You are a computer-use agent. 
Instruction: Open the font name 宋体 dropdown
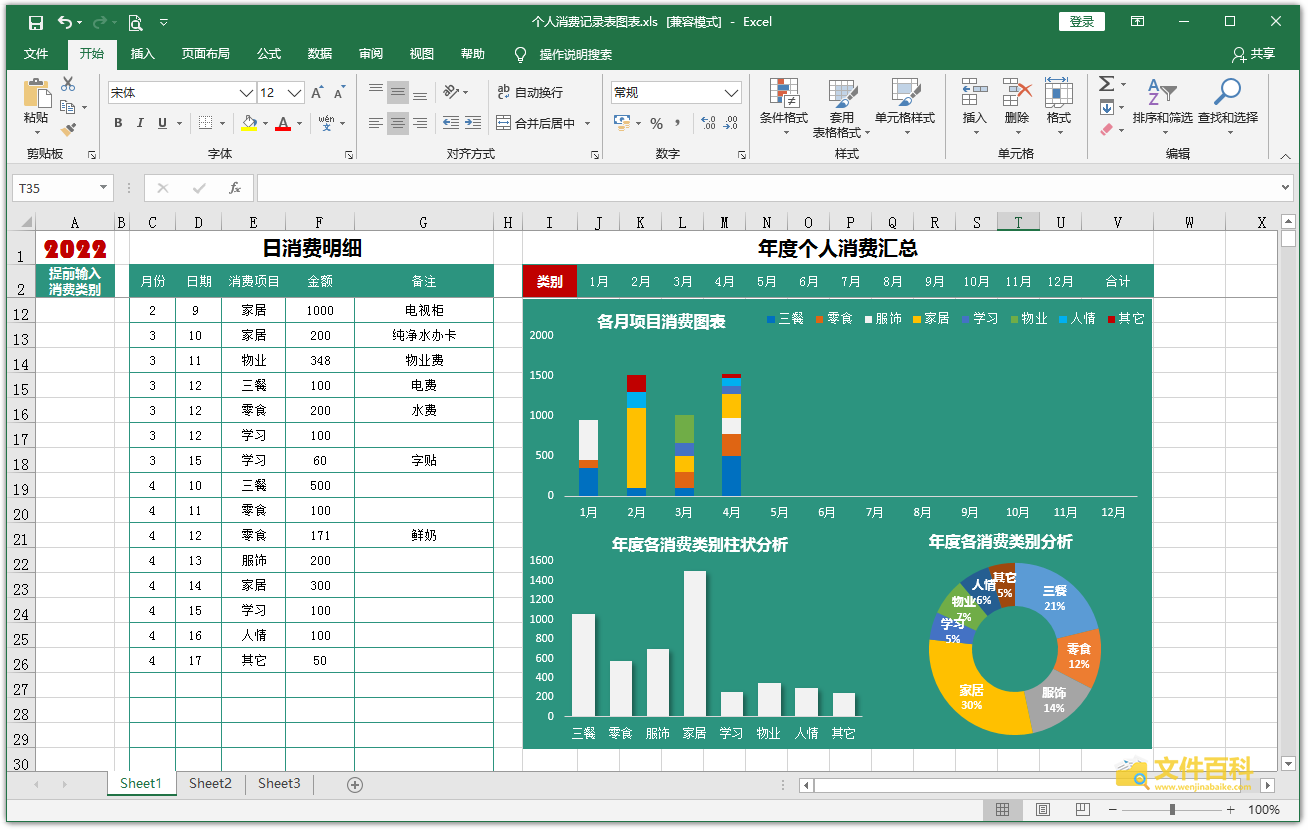246,93
